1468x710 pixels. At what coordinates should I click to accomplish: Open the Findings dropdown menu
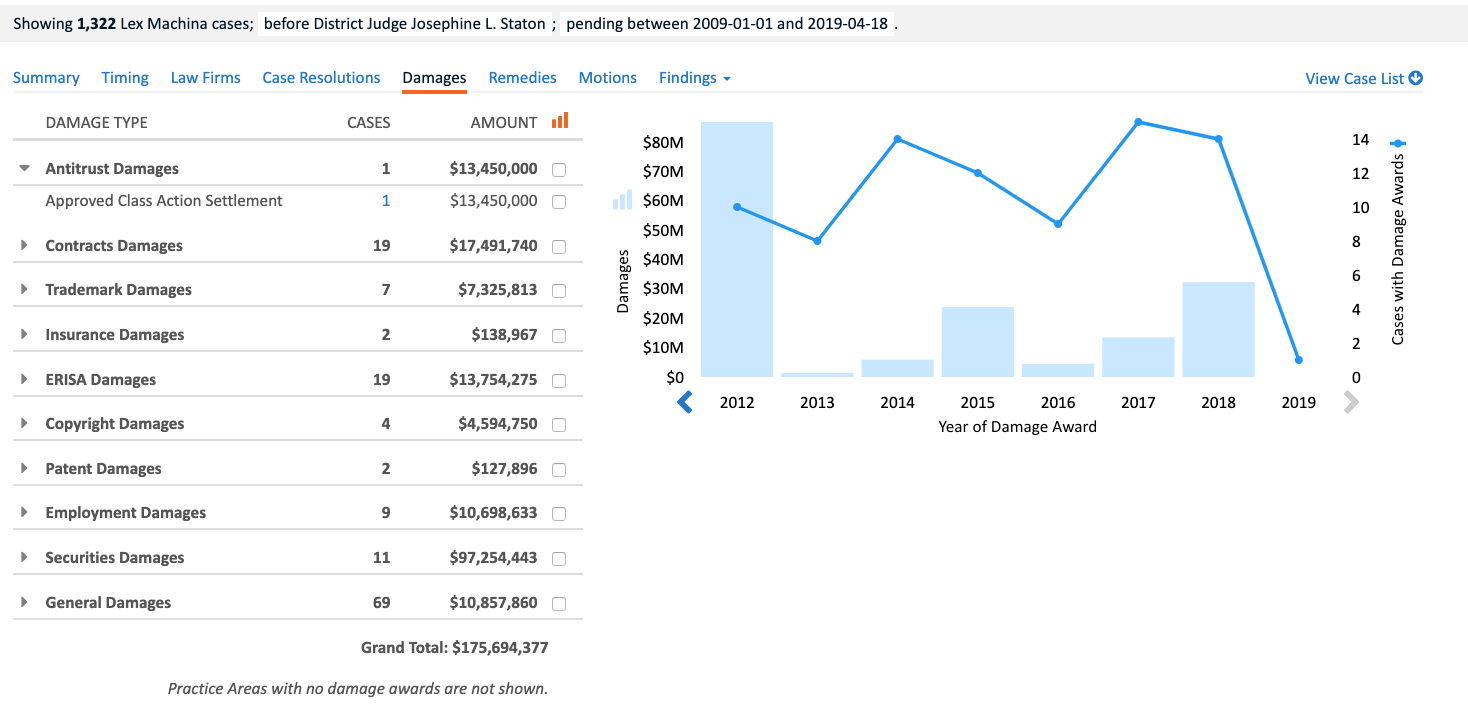pos(694,78)
